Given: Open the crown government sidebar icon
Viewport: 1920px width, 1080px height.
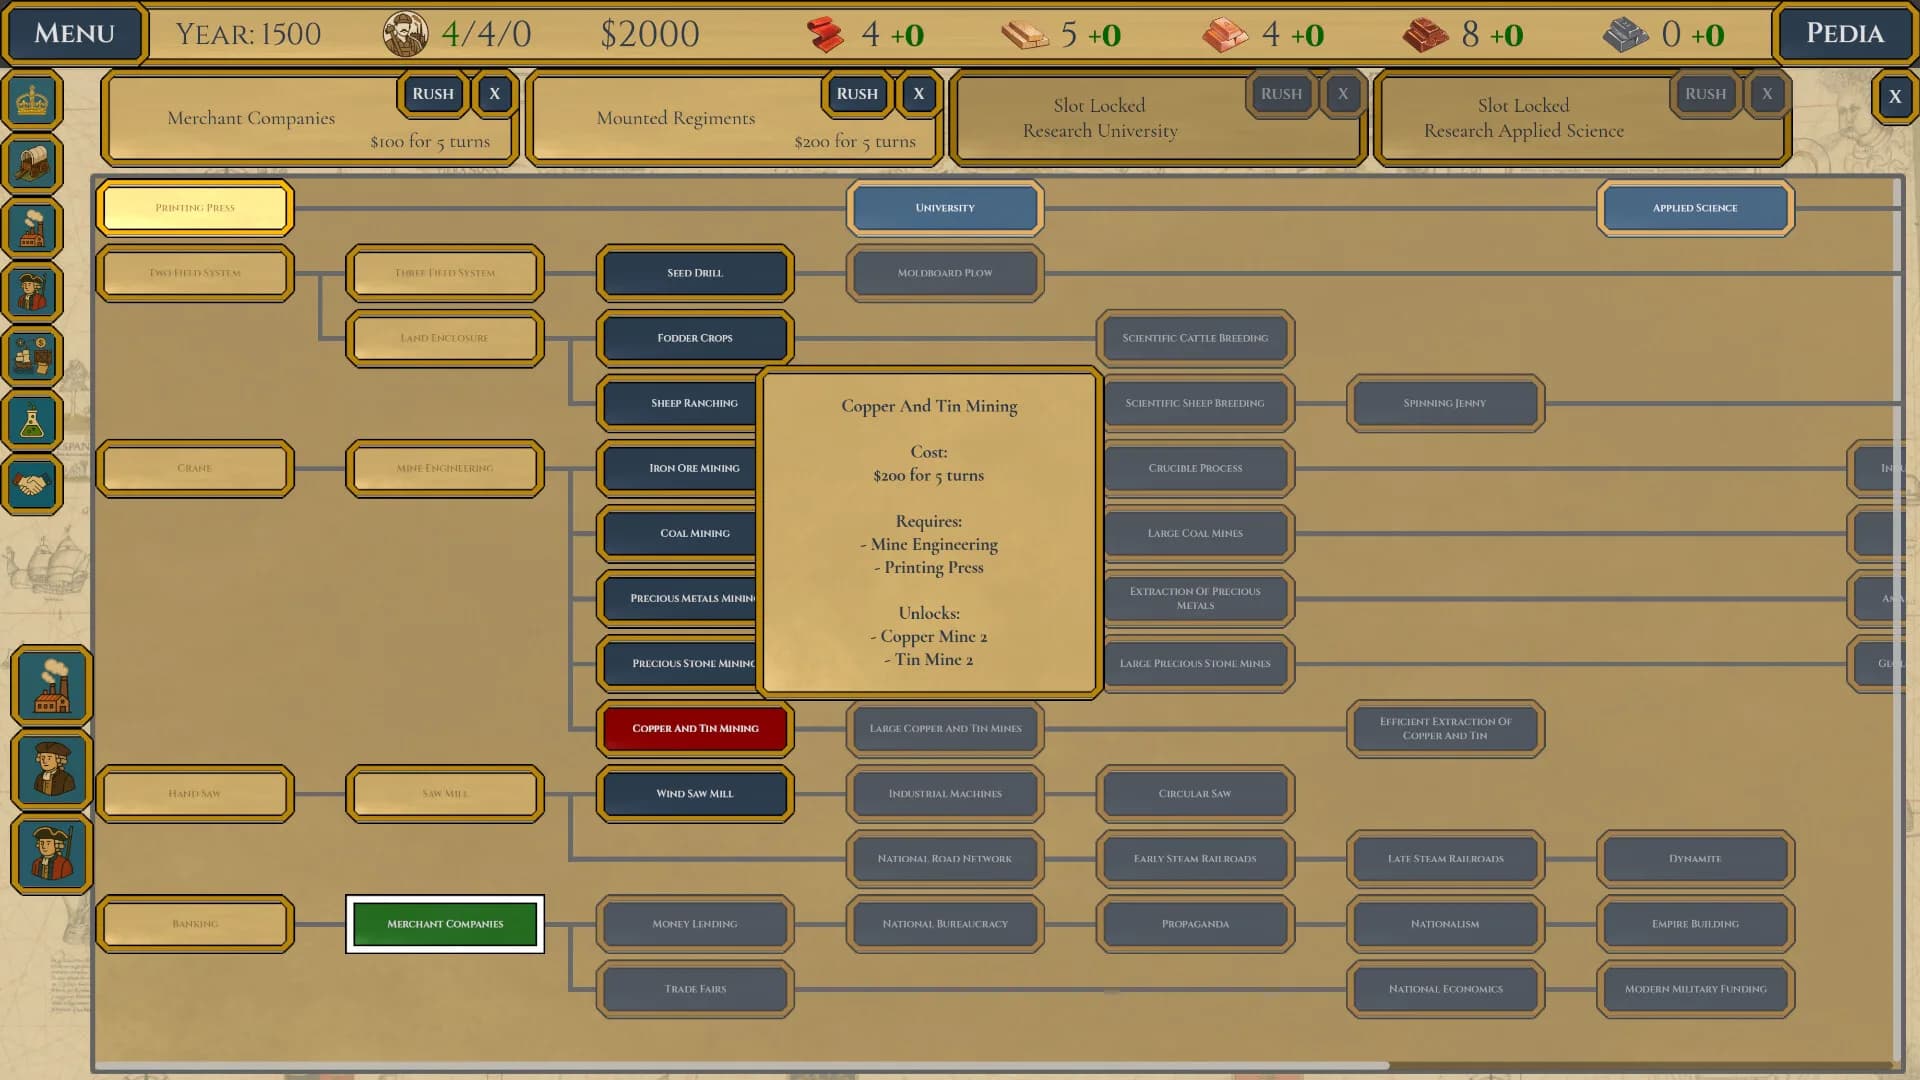Looking at the screenshot, I should 32,99.
